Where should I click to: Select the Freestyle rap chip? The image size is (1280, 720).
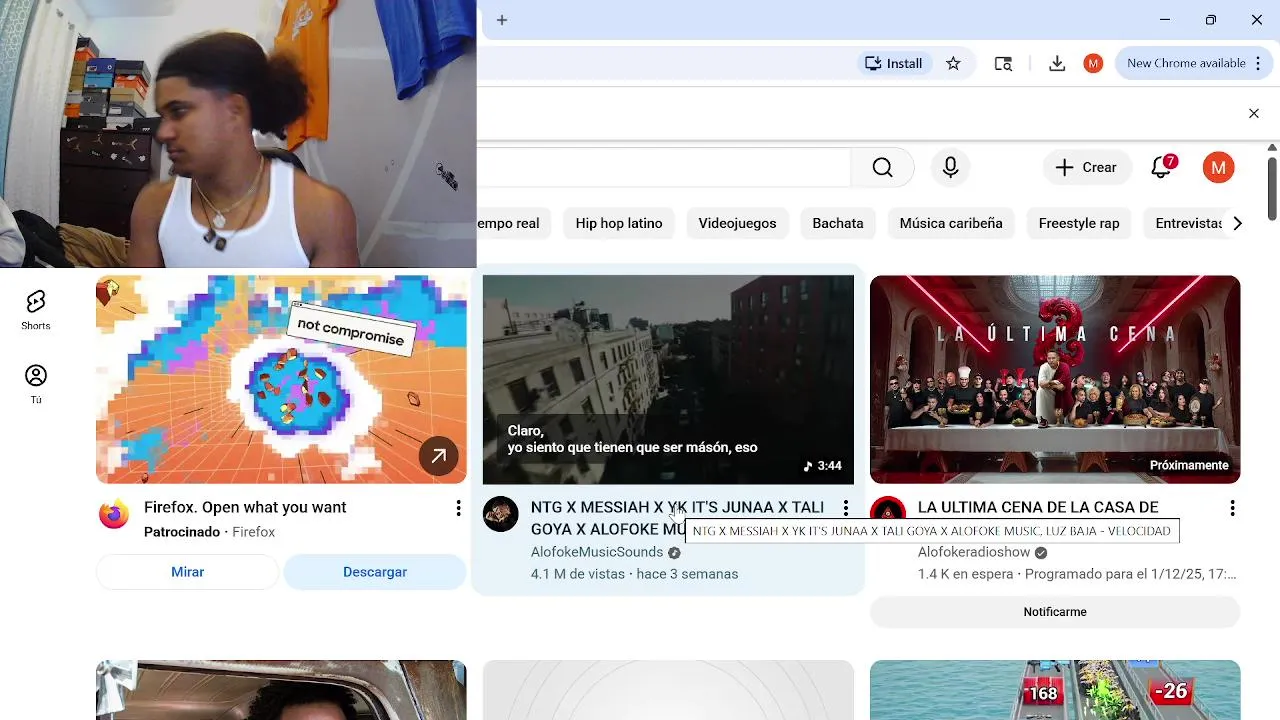tap(1079, 223)
